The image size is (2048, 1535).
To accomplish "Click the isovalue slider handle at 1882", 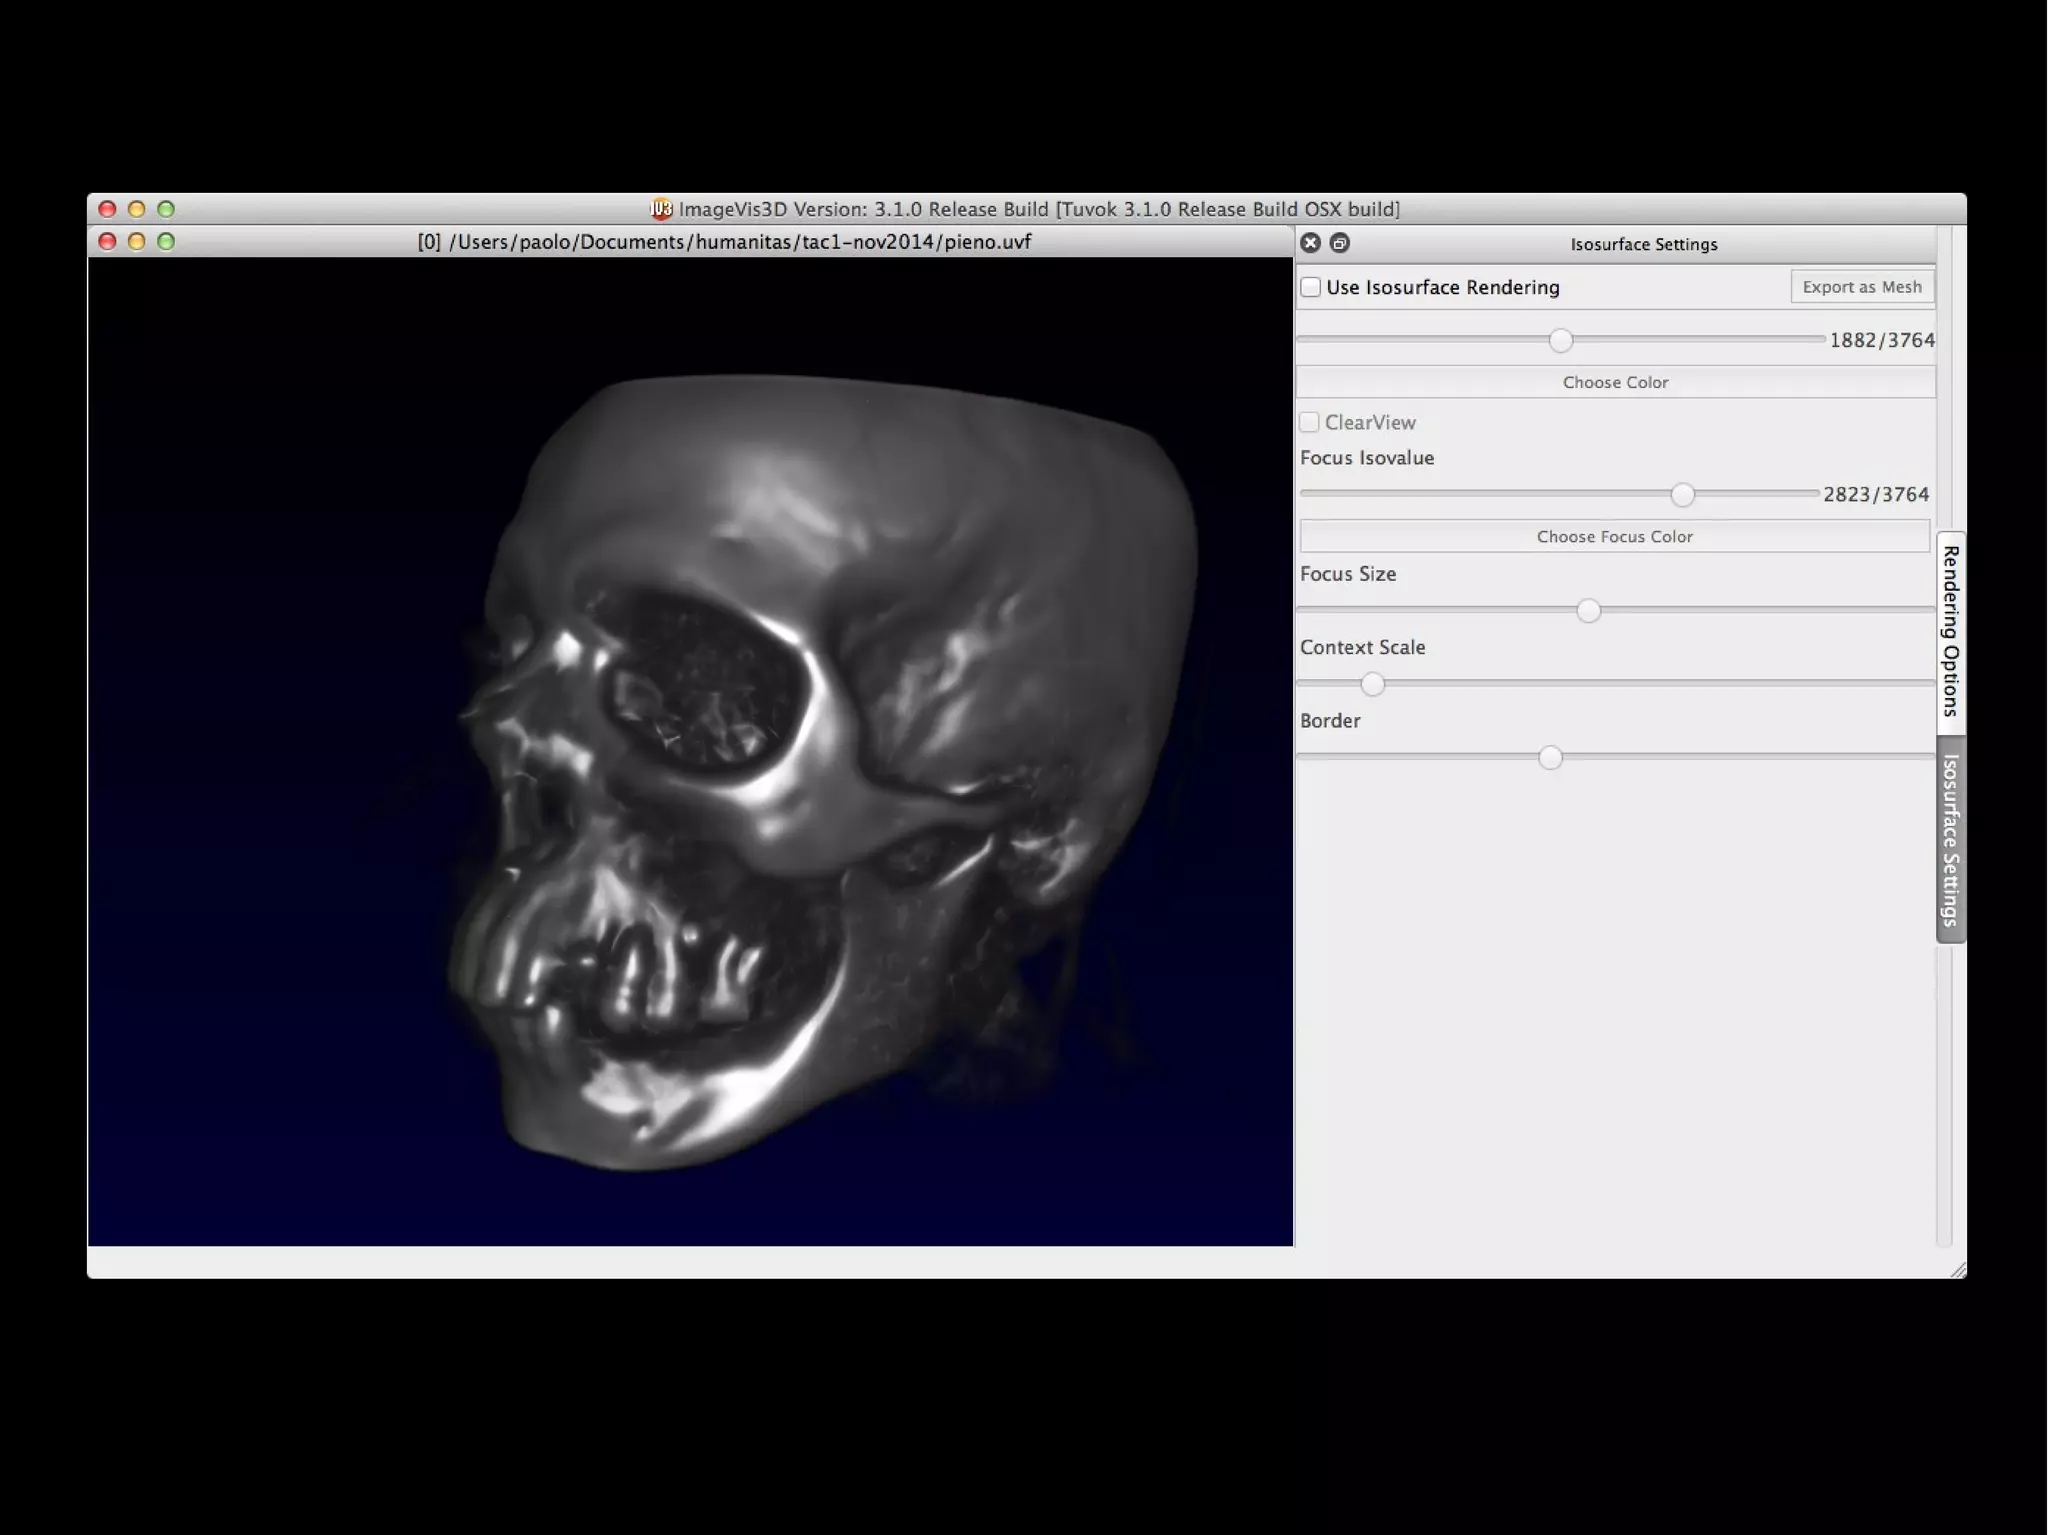I will [1560, 341].
